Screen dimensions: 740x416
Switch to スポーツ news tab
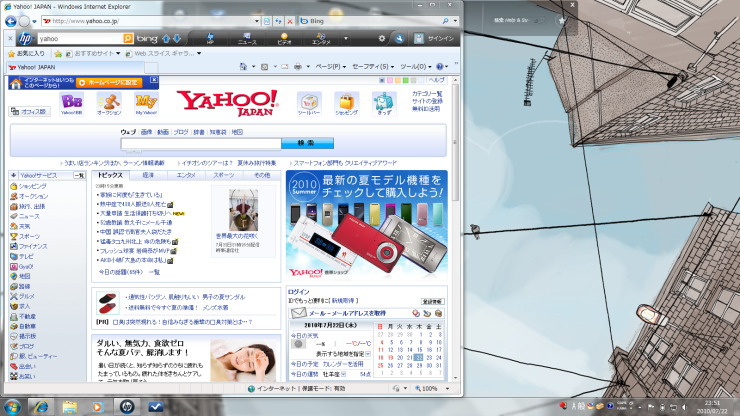pyautogui.click(x=224, y=175)
